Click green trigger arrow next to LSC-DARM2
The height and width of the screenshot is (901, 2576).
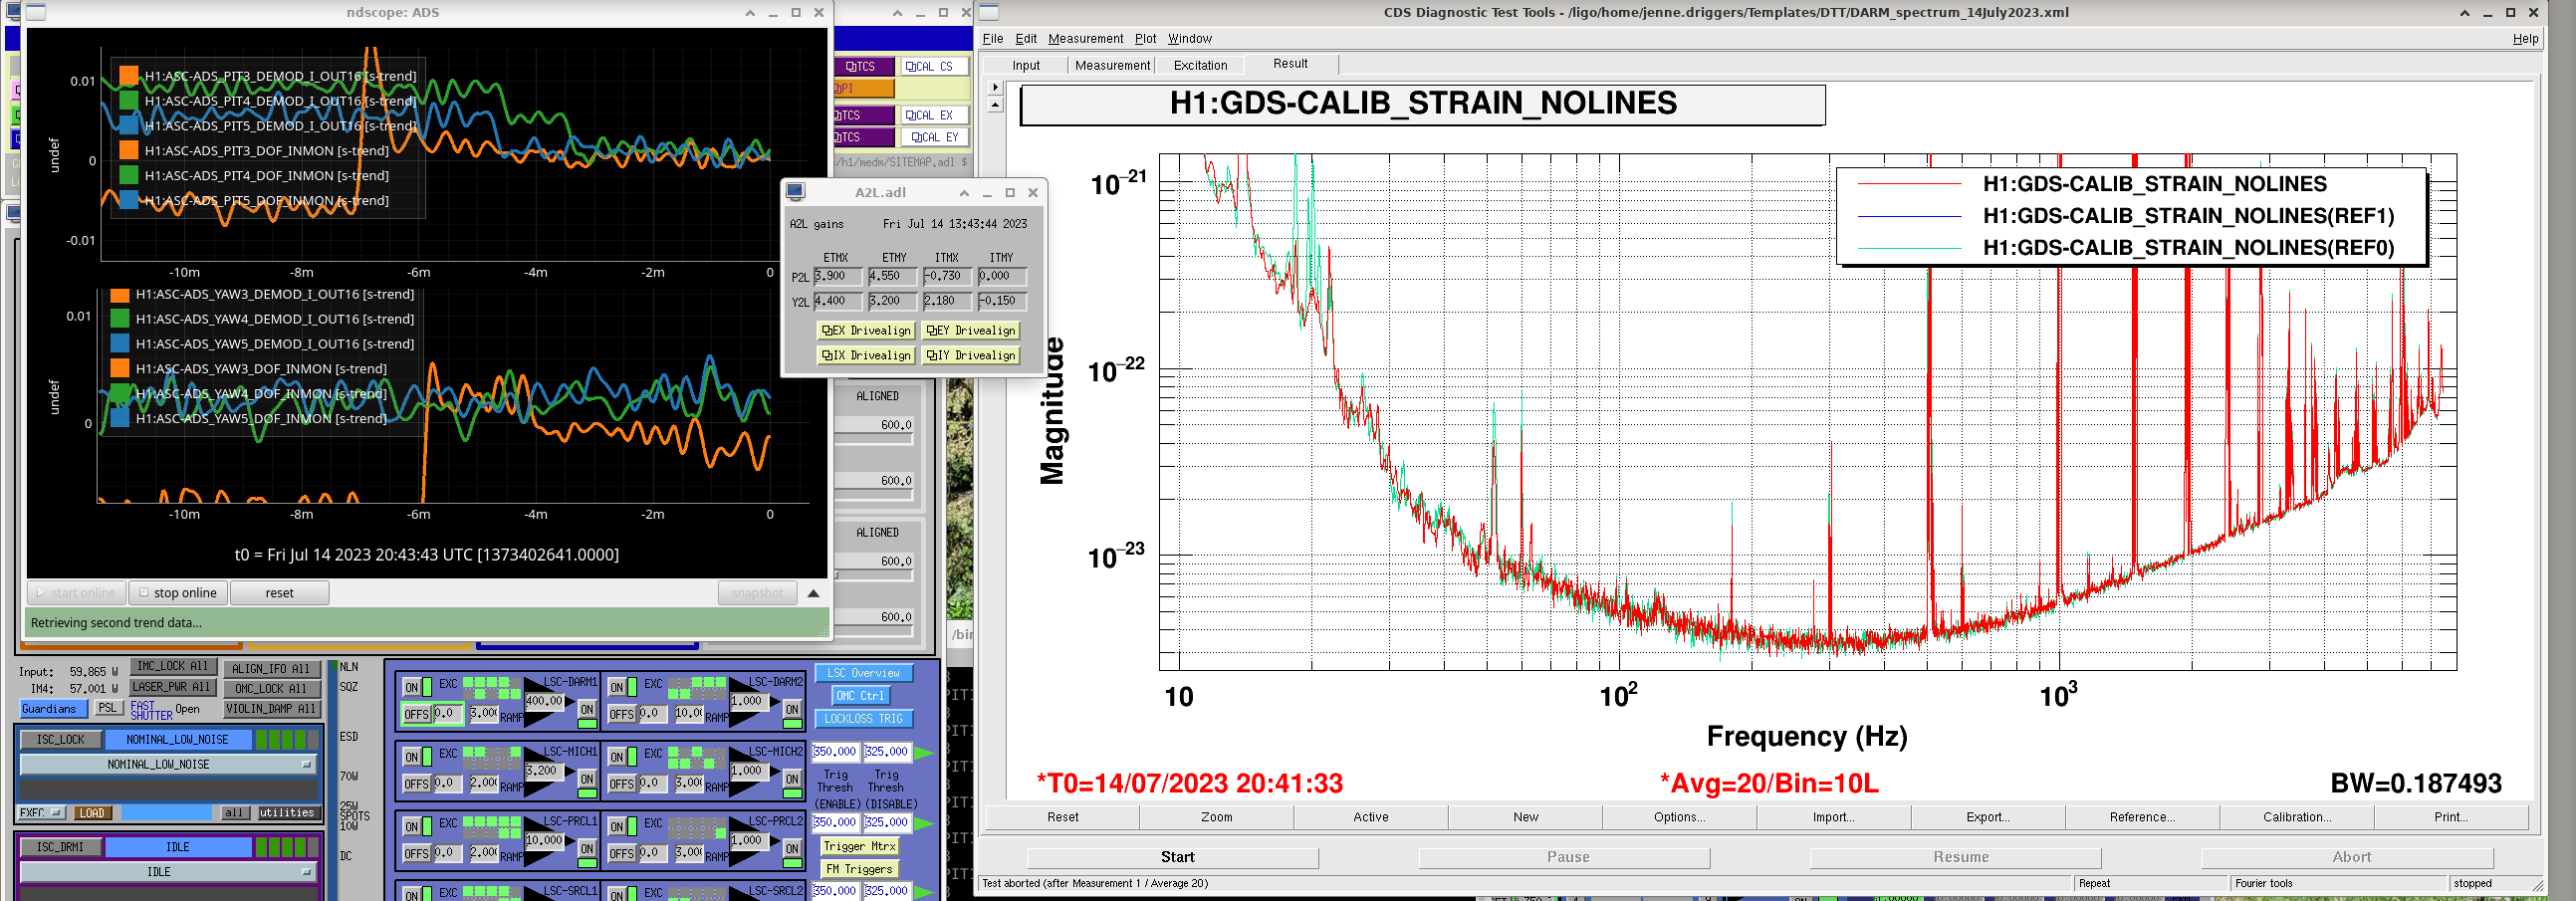pyautogui.click(x=924, y=752)
